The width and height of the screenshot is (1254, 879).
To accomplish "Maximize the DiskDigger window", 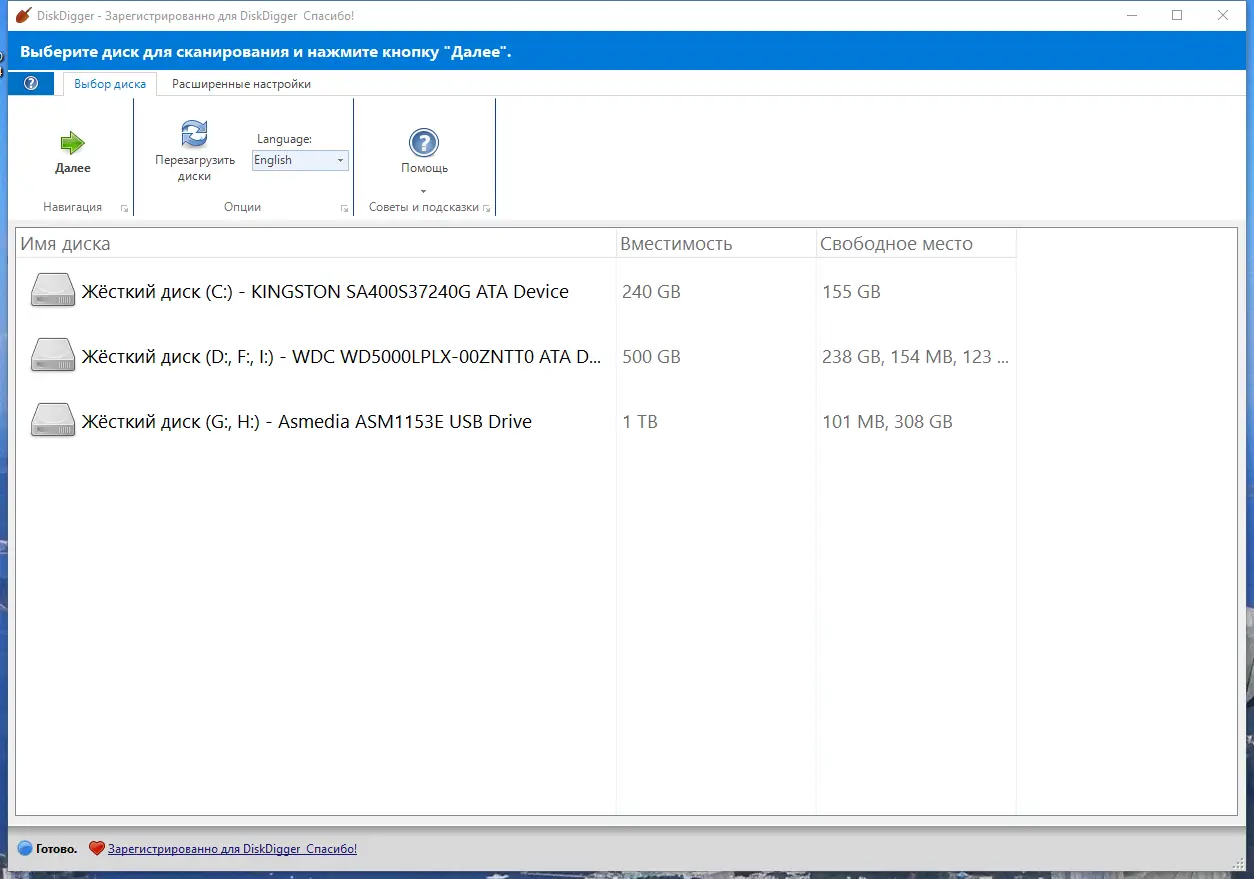I will point(1177,15).
